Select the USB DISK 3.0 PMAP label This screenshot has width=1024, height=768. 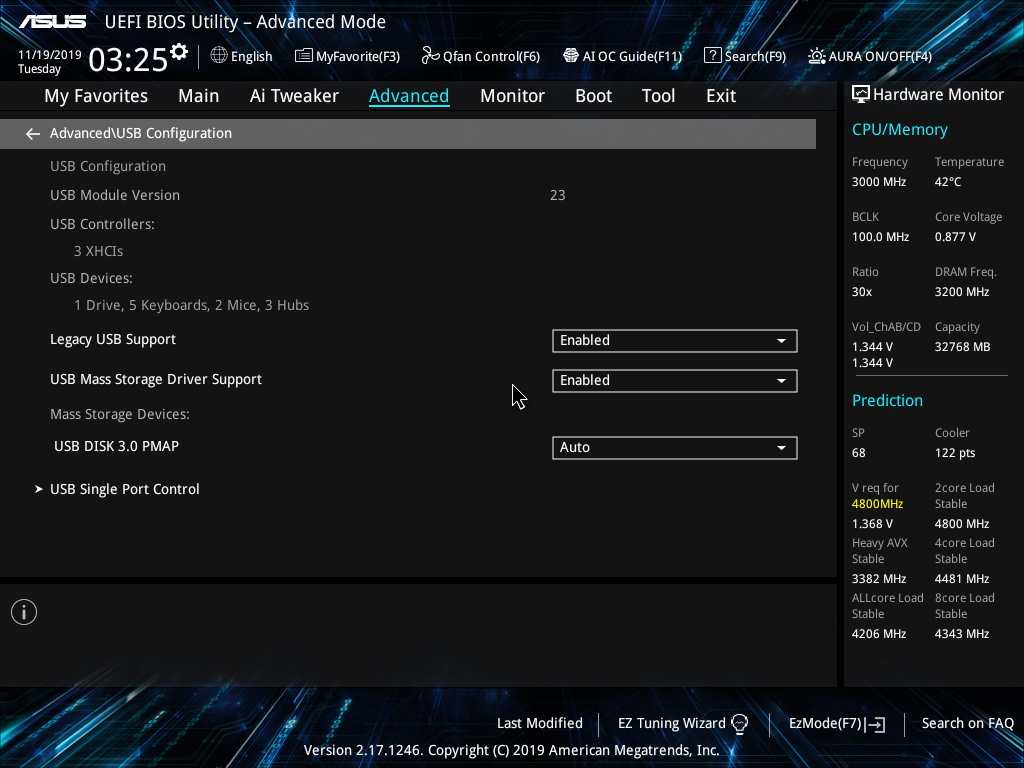pos(116,446)
